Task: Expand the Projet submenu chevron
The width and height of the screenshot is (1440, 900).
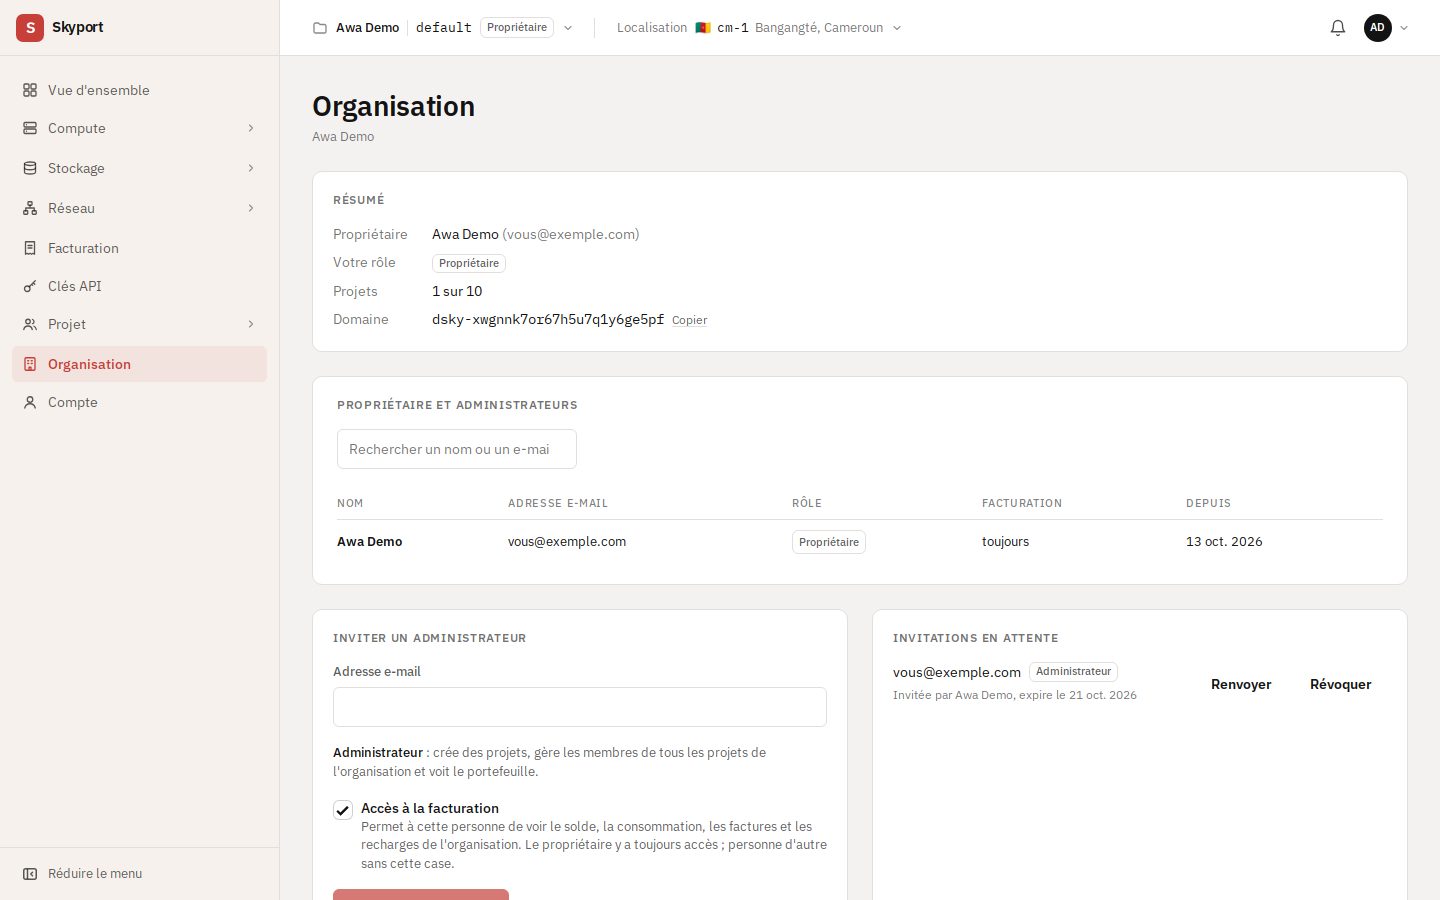Action: pos(251,324)
